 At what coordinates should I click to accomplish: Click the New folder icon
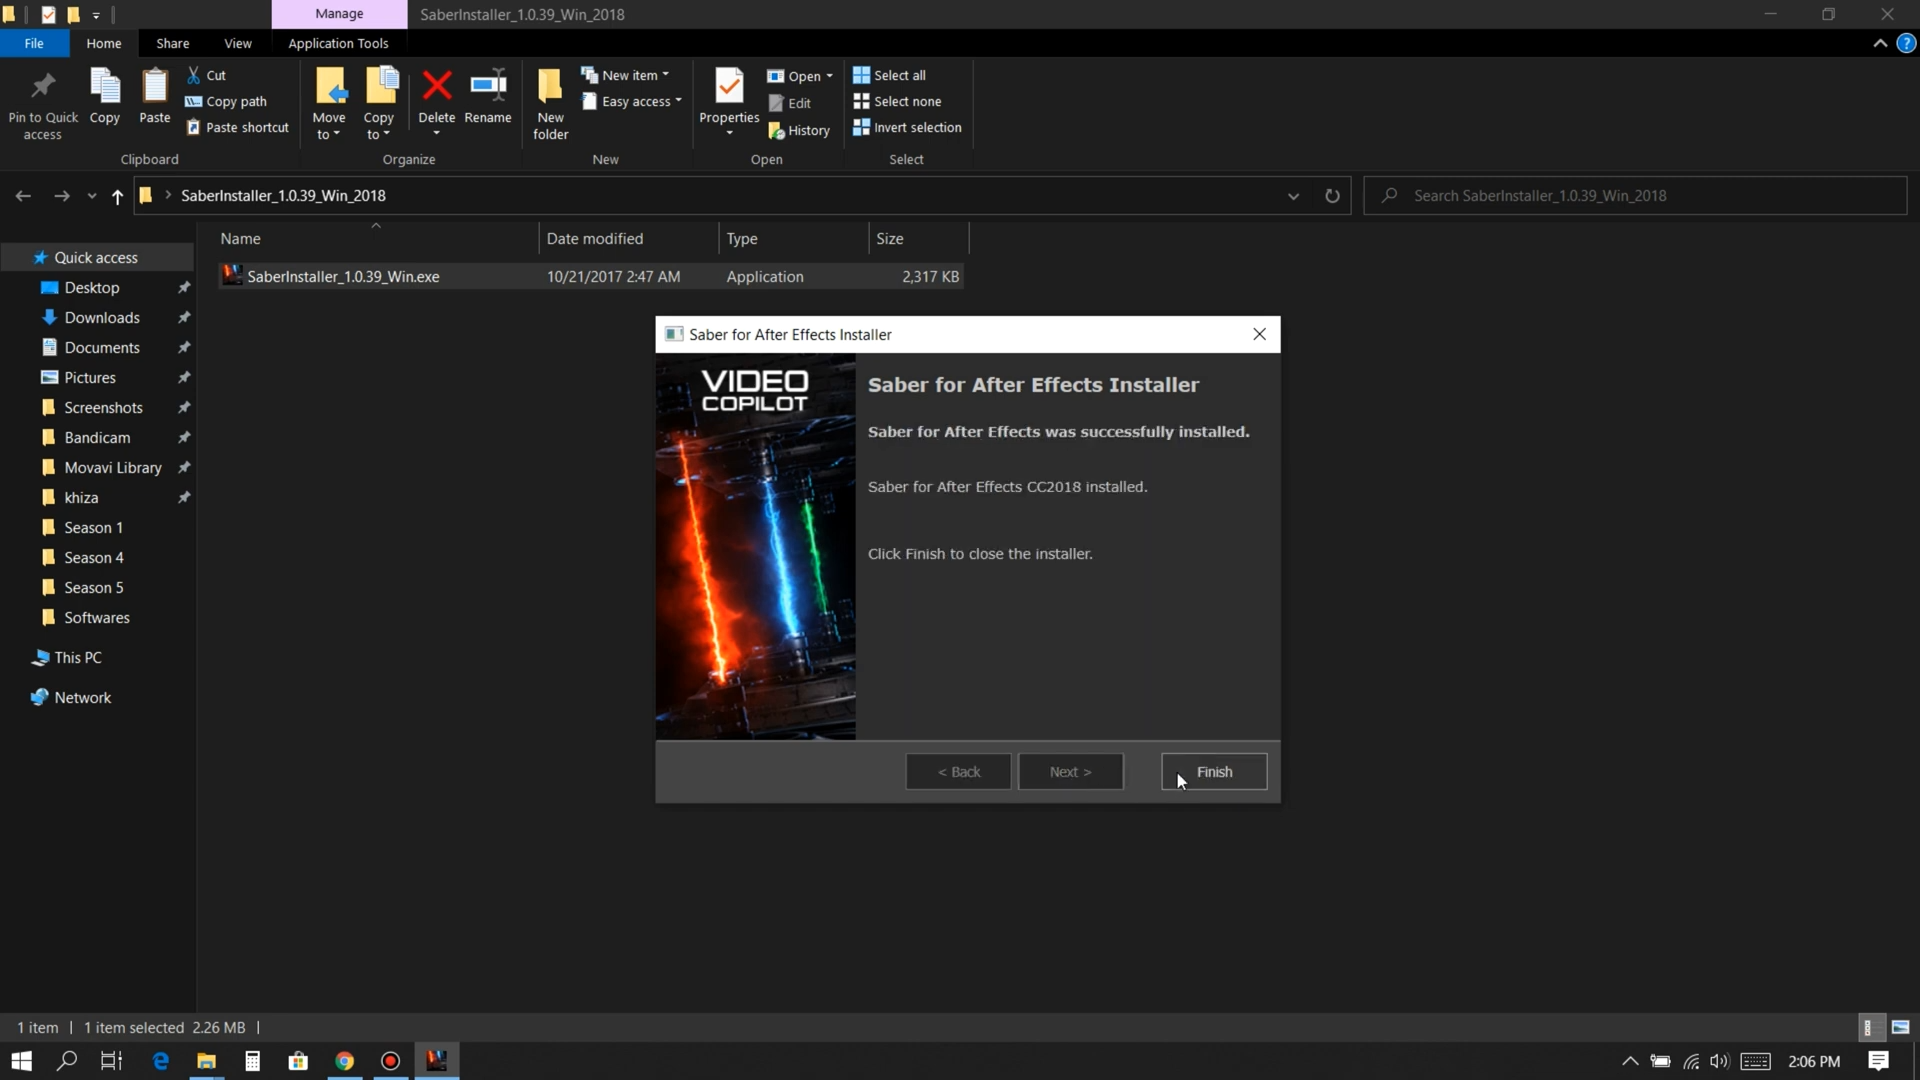[550, 87]
